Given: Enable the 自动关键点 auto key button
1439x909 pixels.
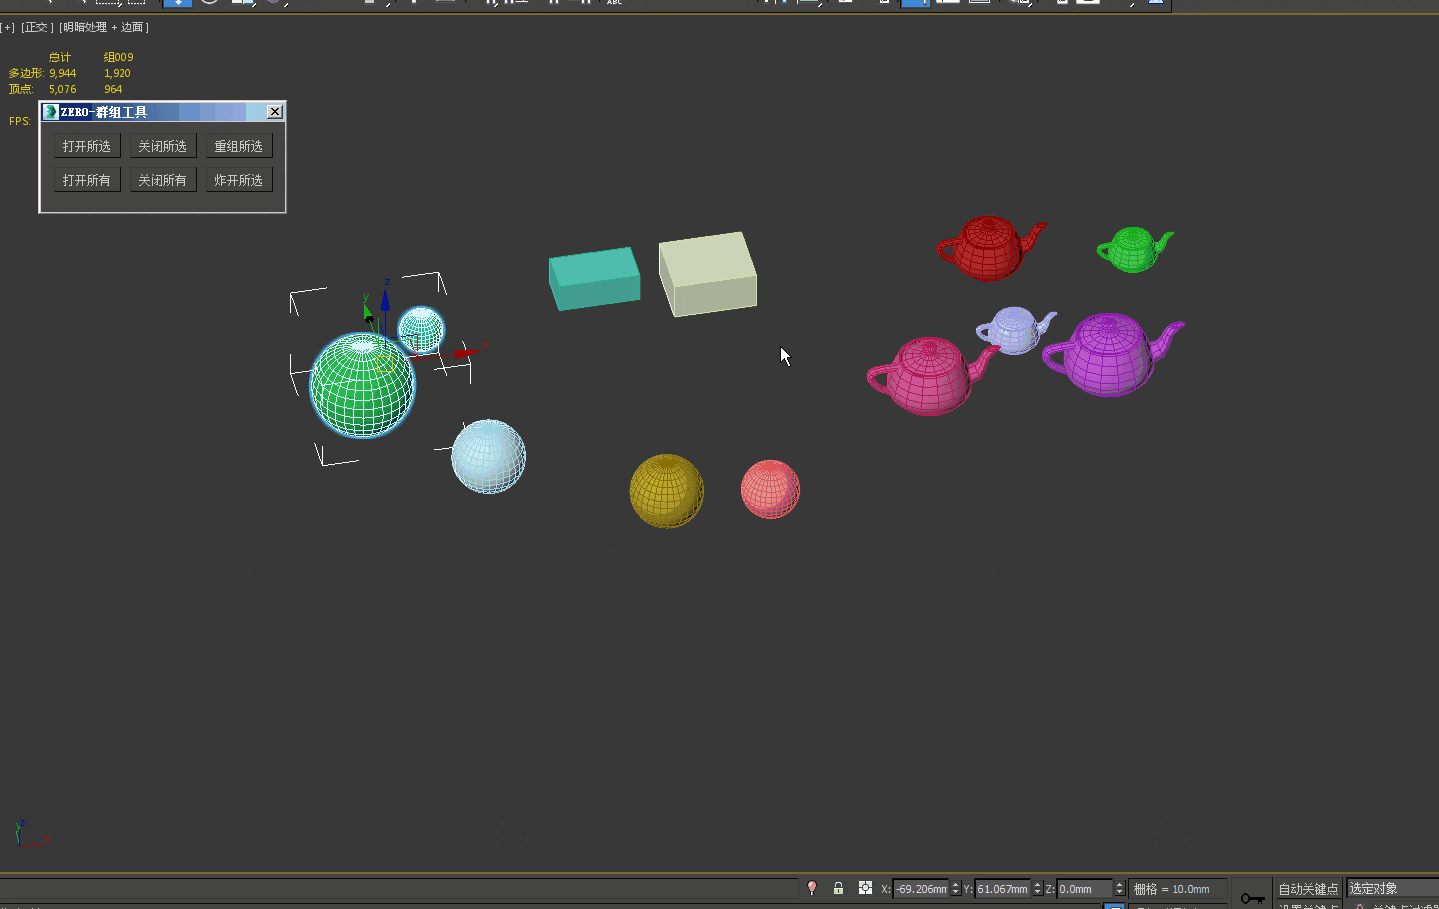Looking at the screenshot, I should pos(1307,889).
